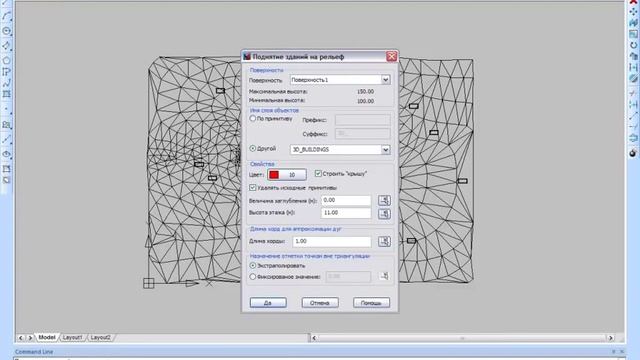The width and height of the screenshot is (640, 360).
Task: Select the 'Фиксированное значение' radio option
Action: tap(253, 277)
